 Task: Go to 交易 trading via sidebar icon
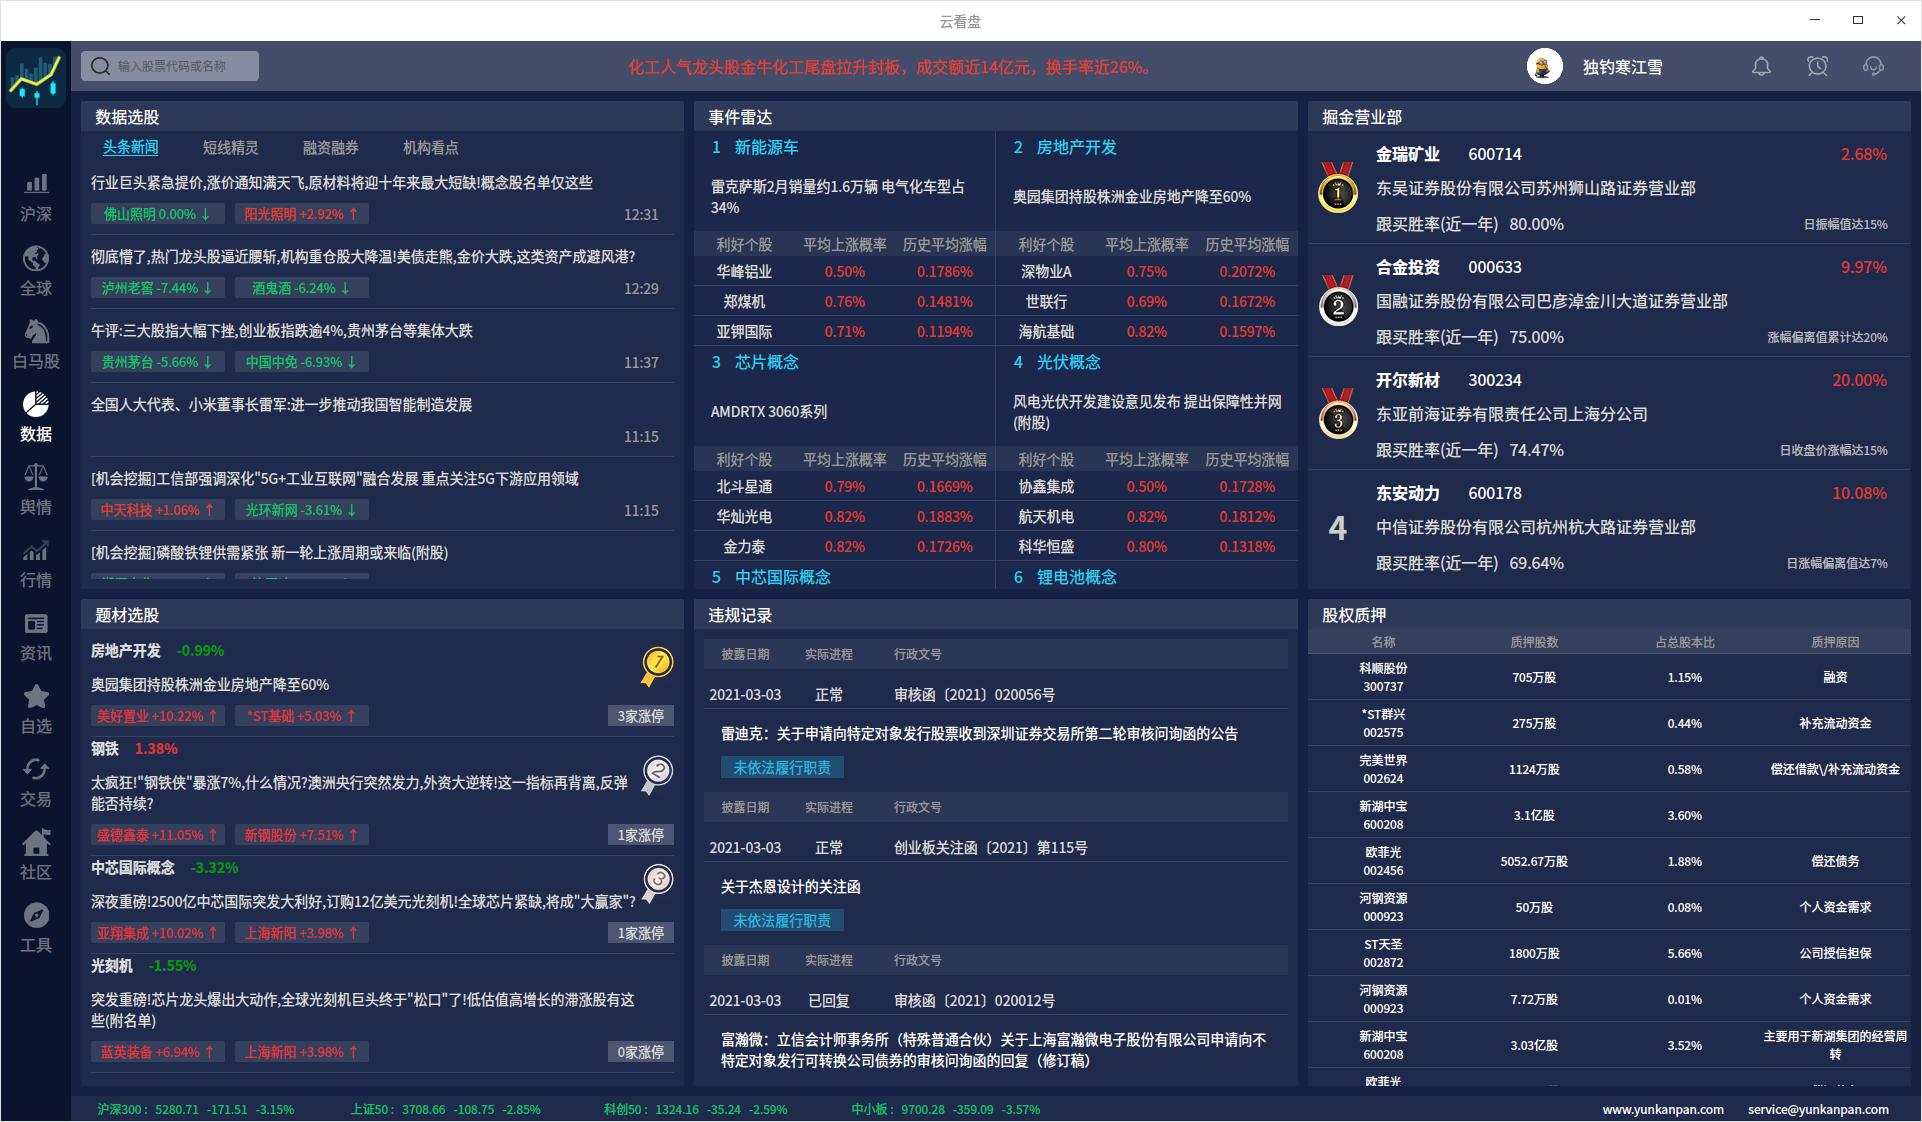click(36, 783)
